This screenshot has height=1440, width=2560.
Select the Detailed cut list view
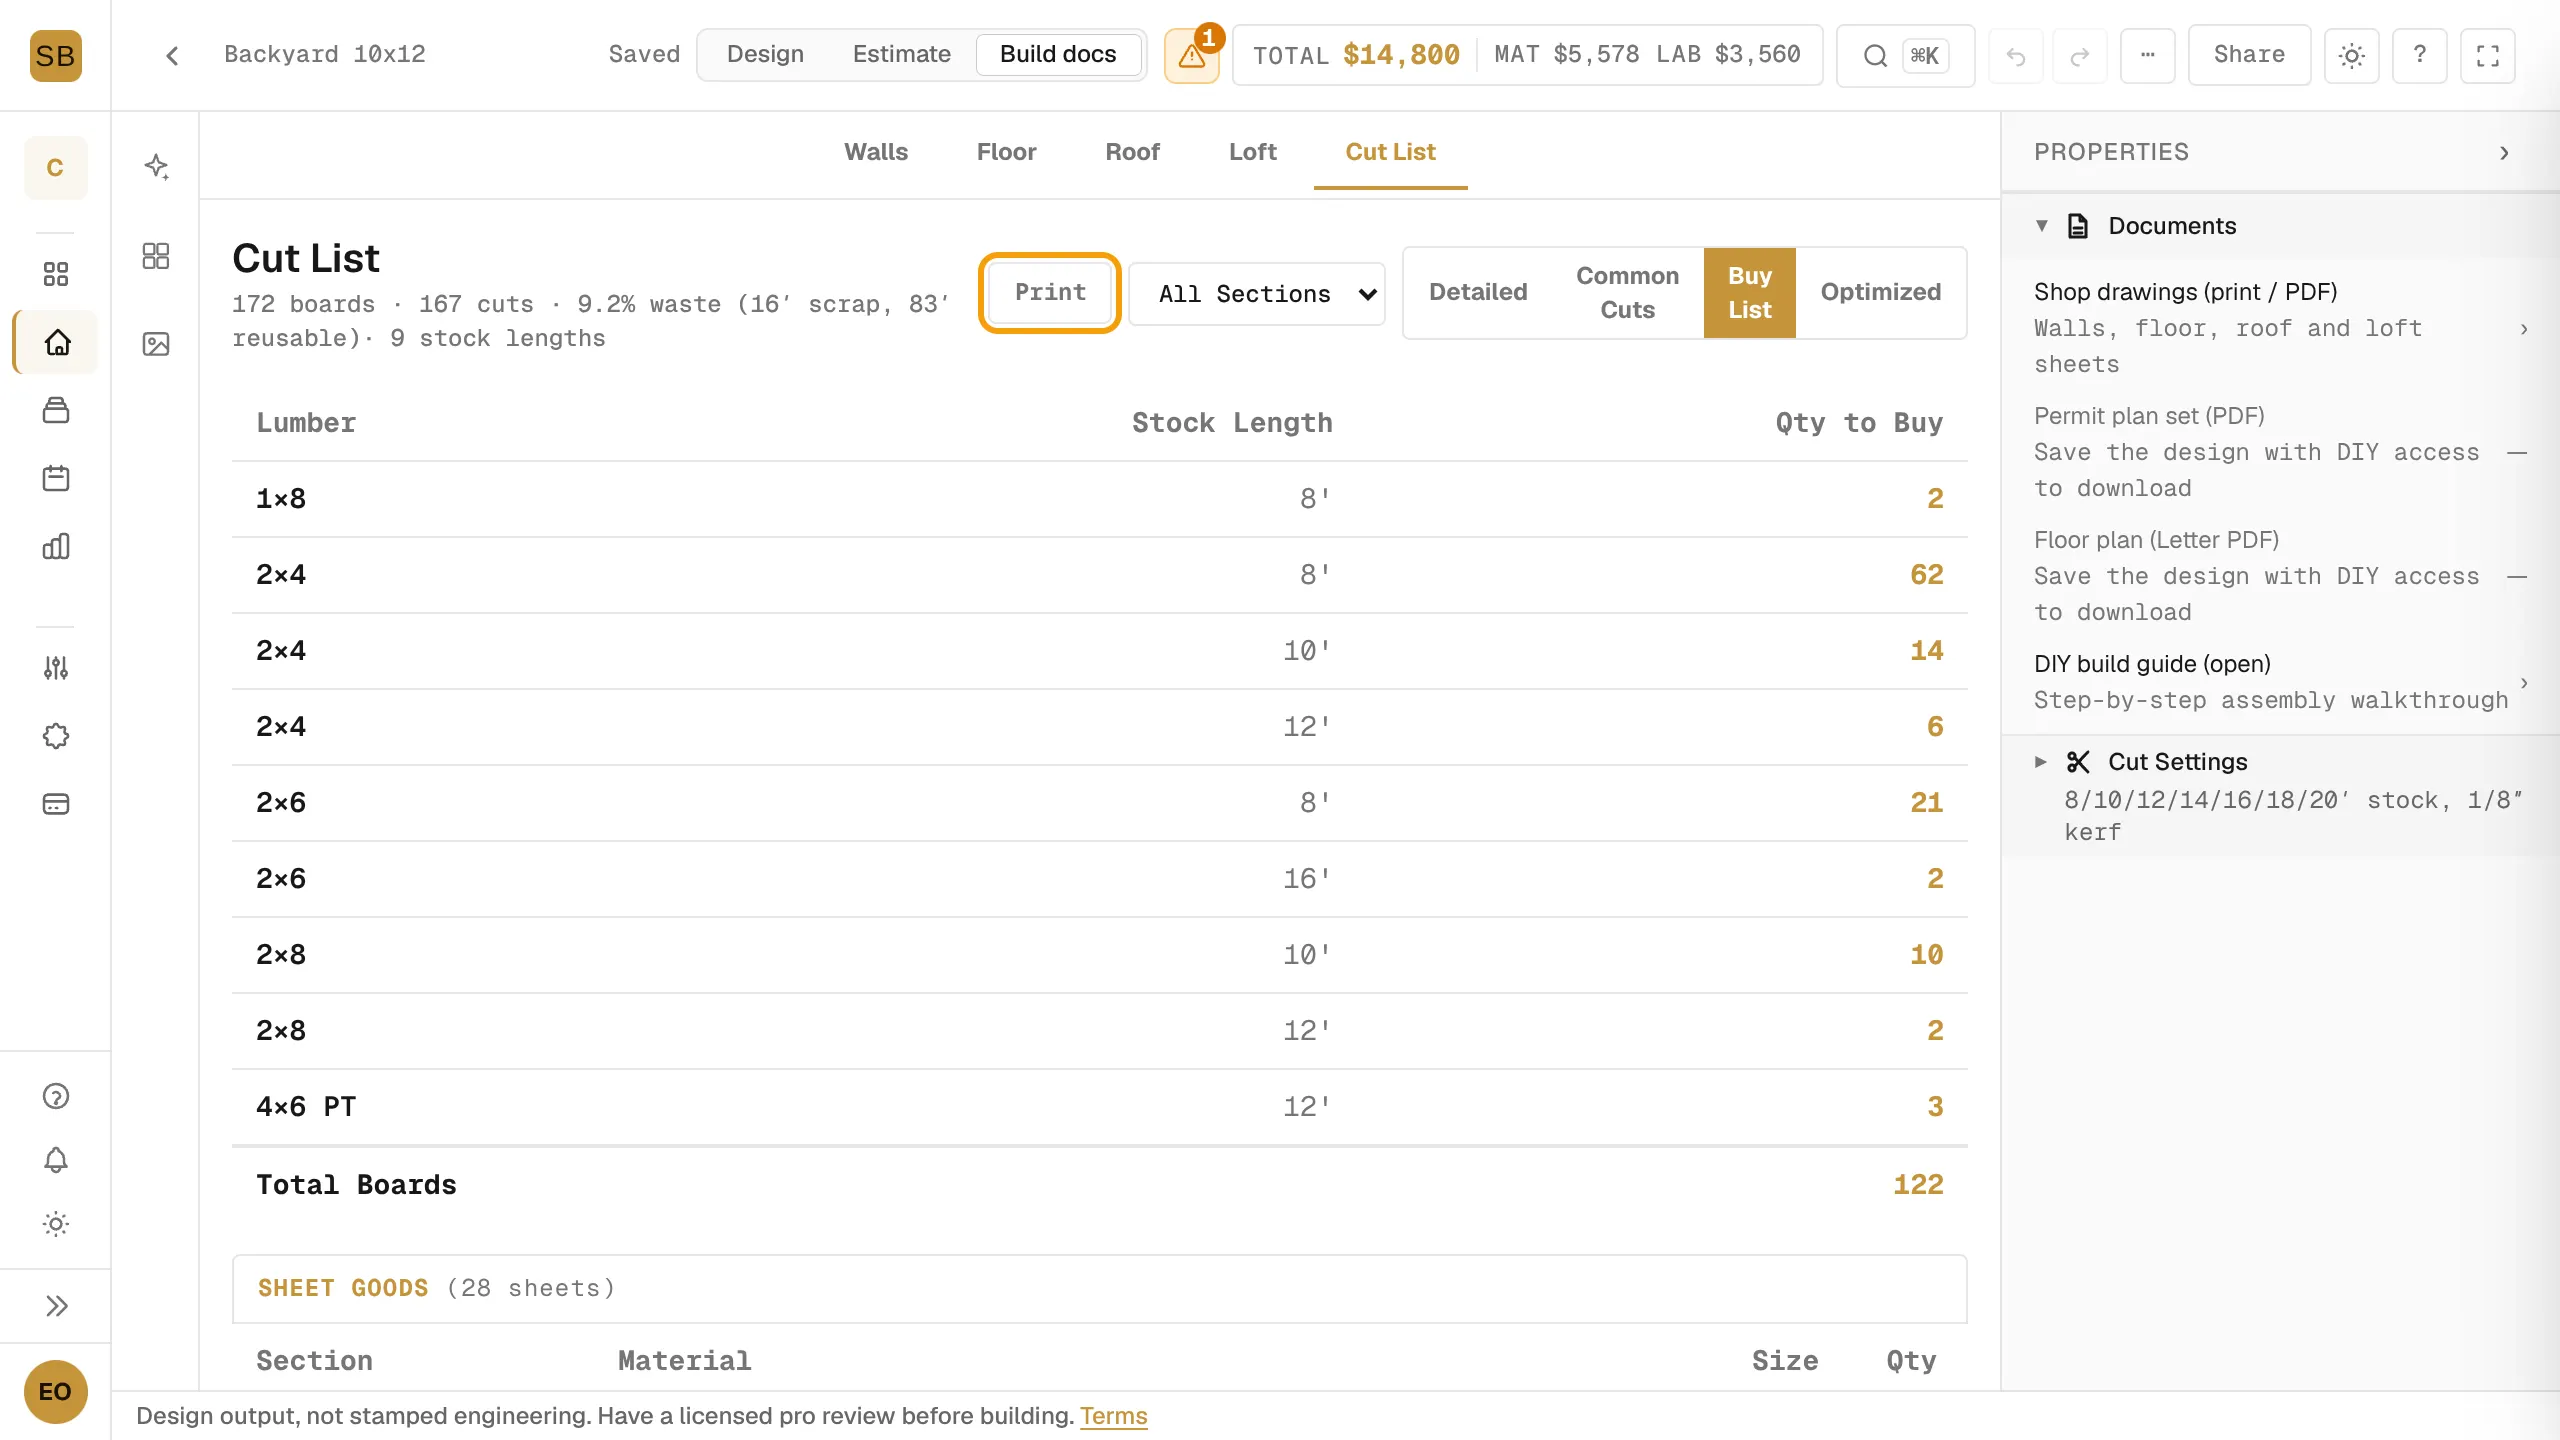[x=1478, y=292]
